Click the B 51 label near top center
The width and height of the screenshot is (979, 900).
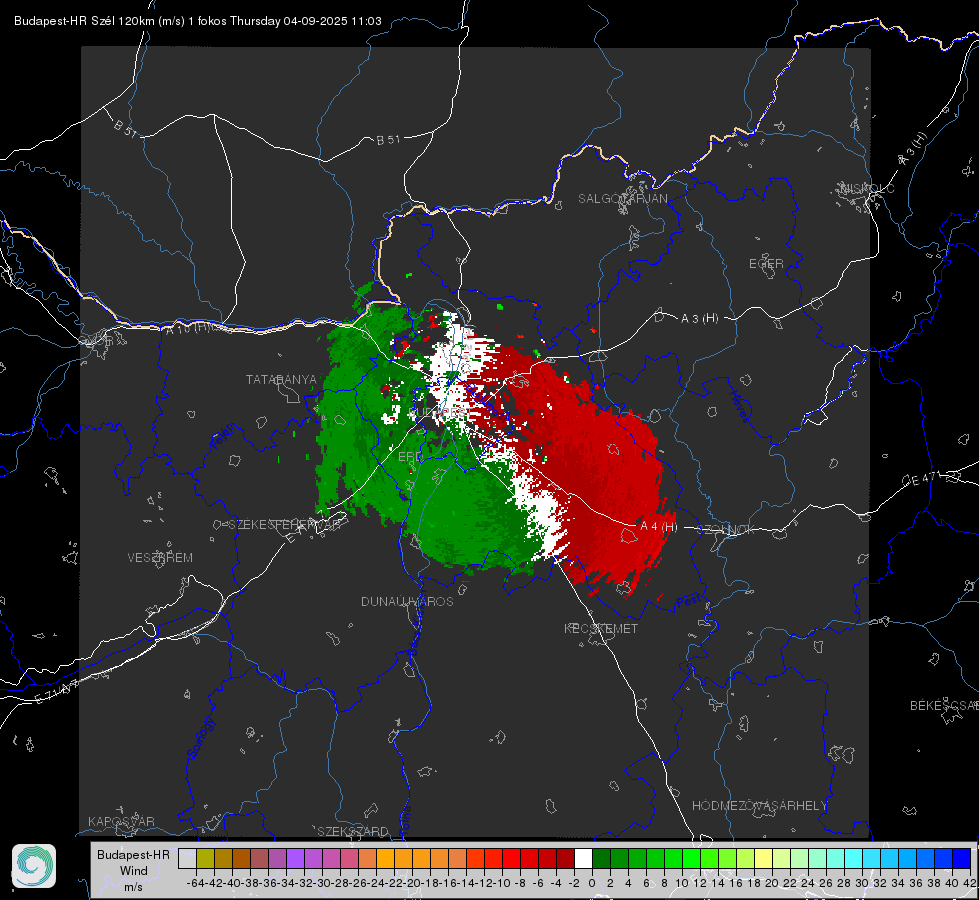tap(388, 140)
